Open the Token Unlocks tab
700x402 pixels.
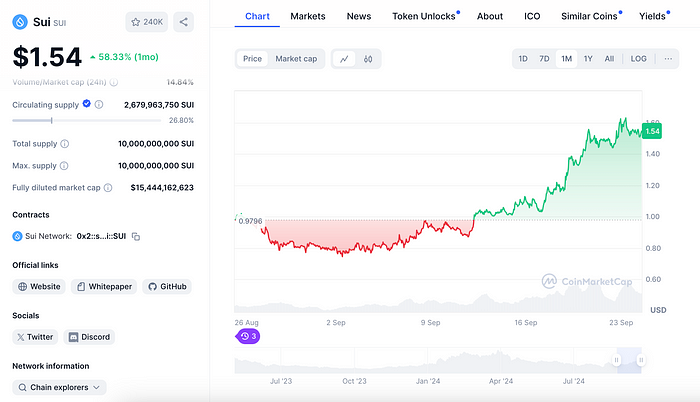424,16
